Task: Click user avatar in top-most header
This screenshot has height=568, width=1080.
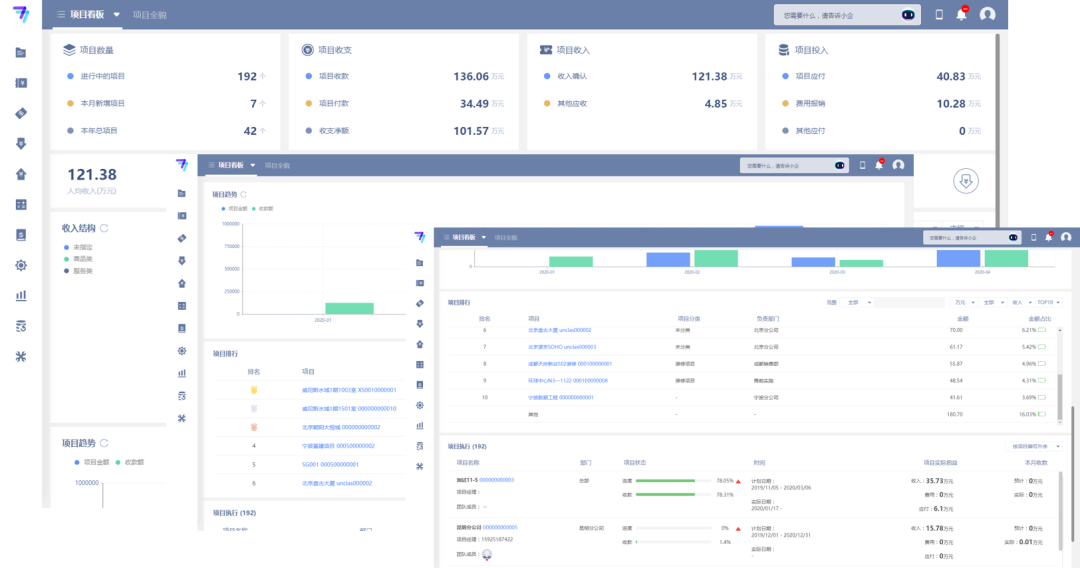Action: (x=988, y=14)
